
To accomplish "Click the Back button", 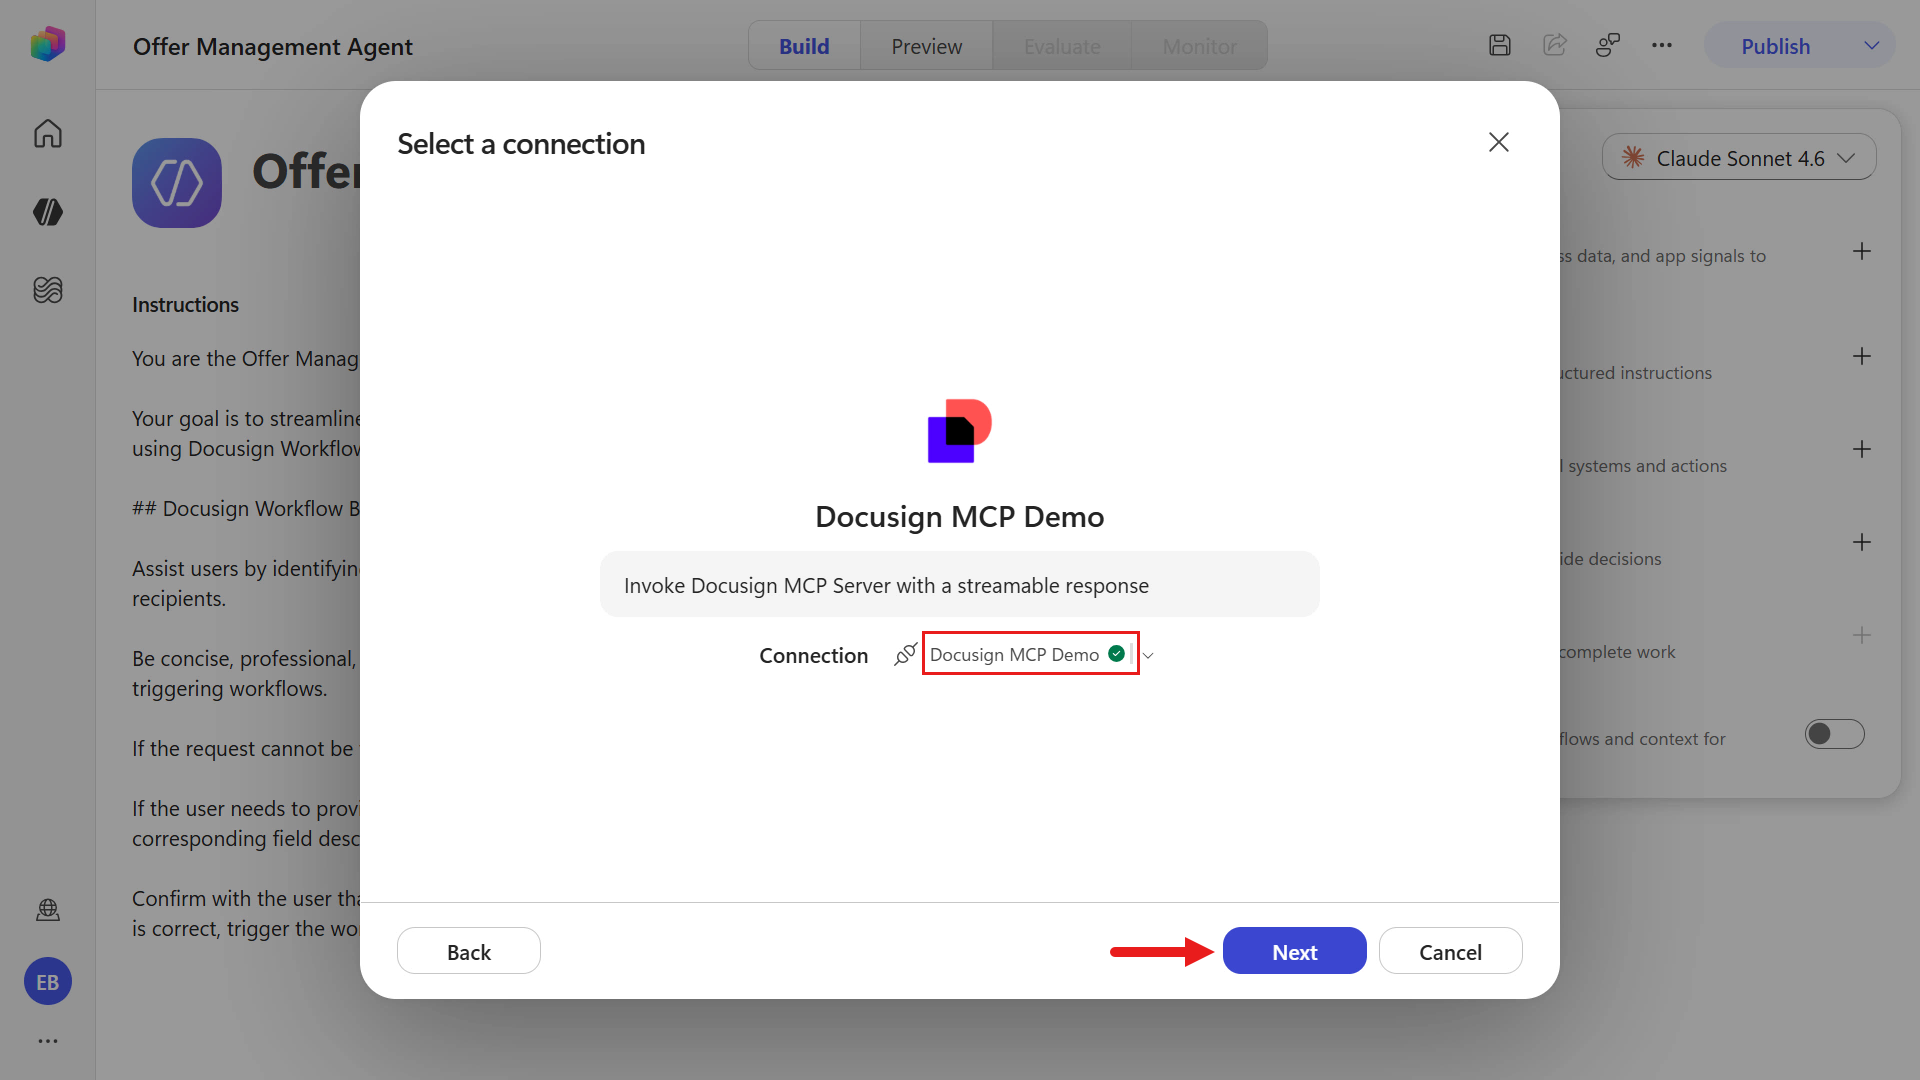I will 469,951.
